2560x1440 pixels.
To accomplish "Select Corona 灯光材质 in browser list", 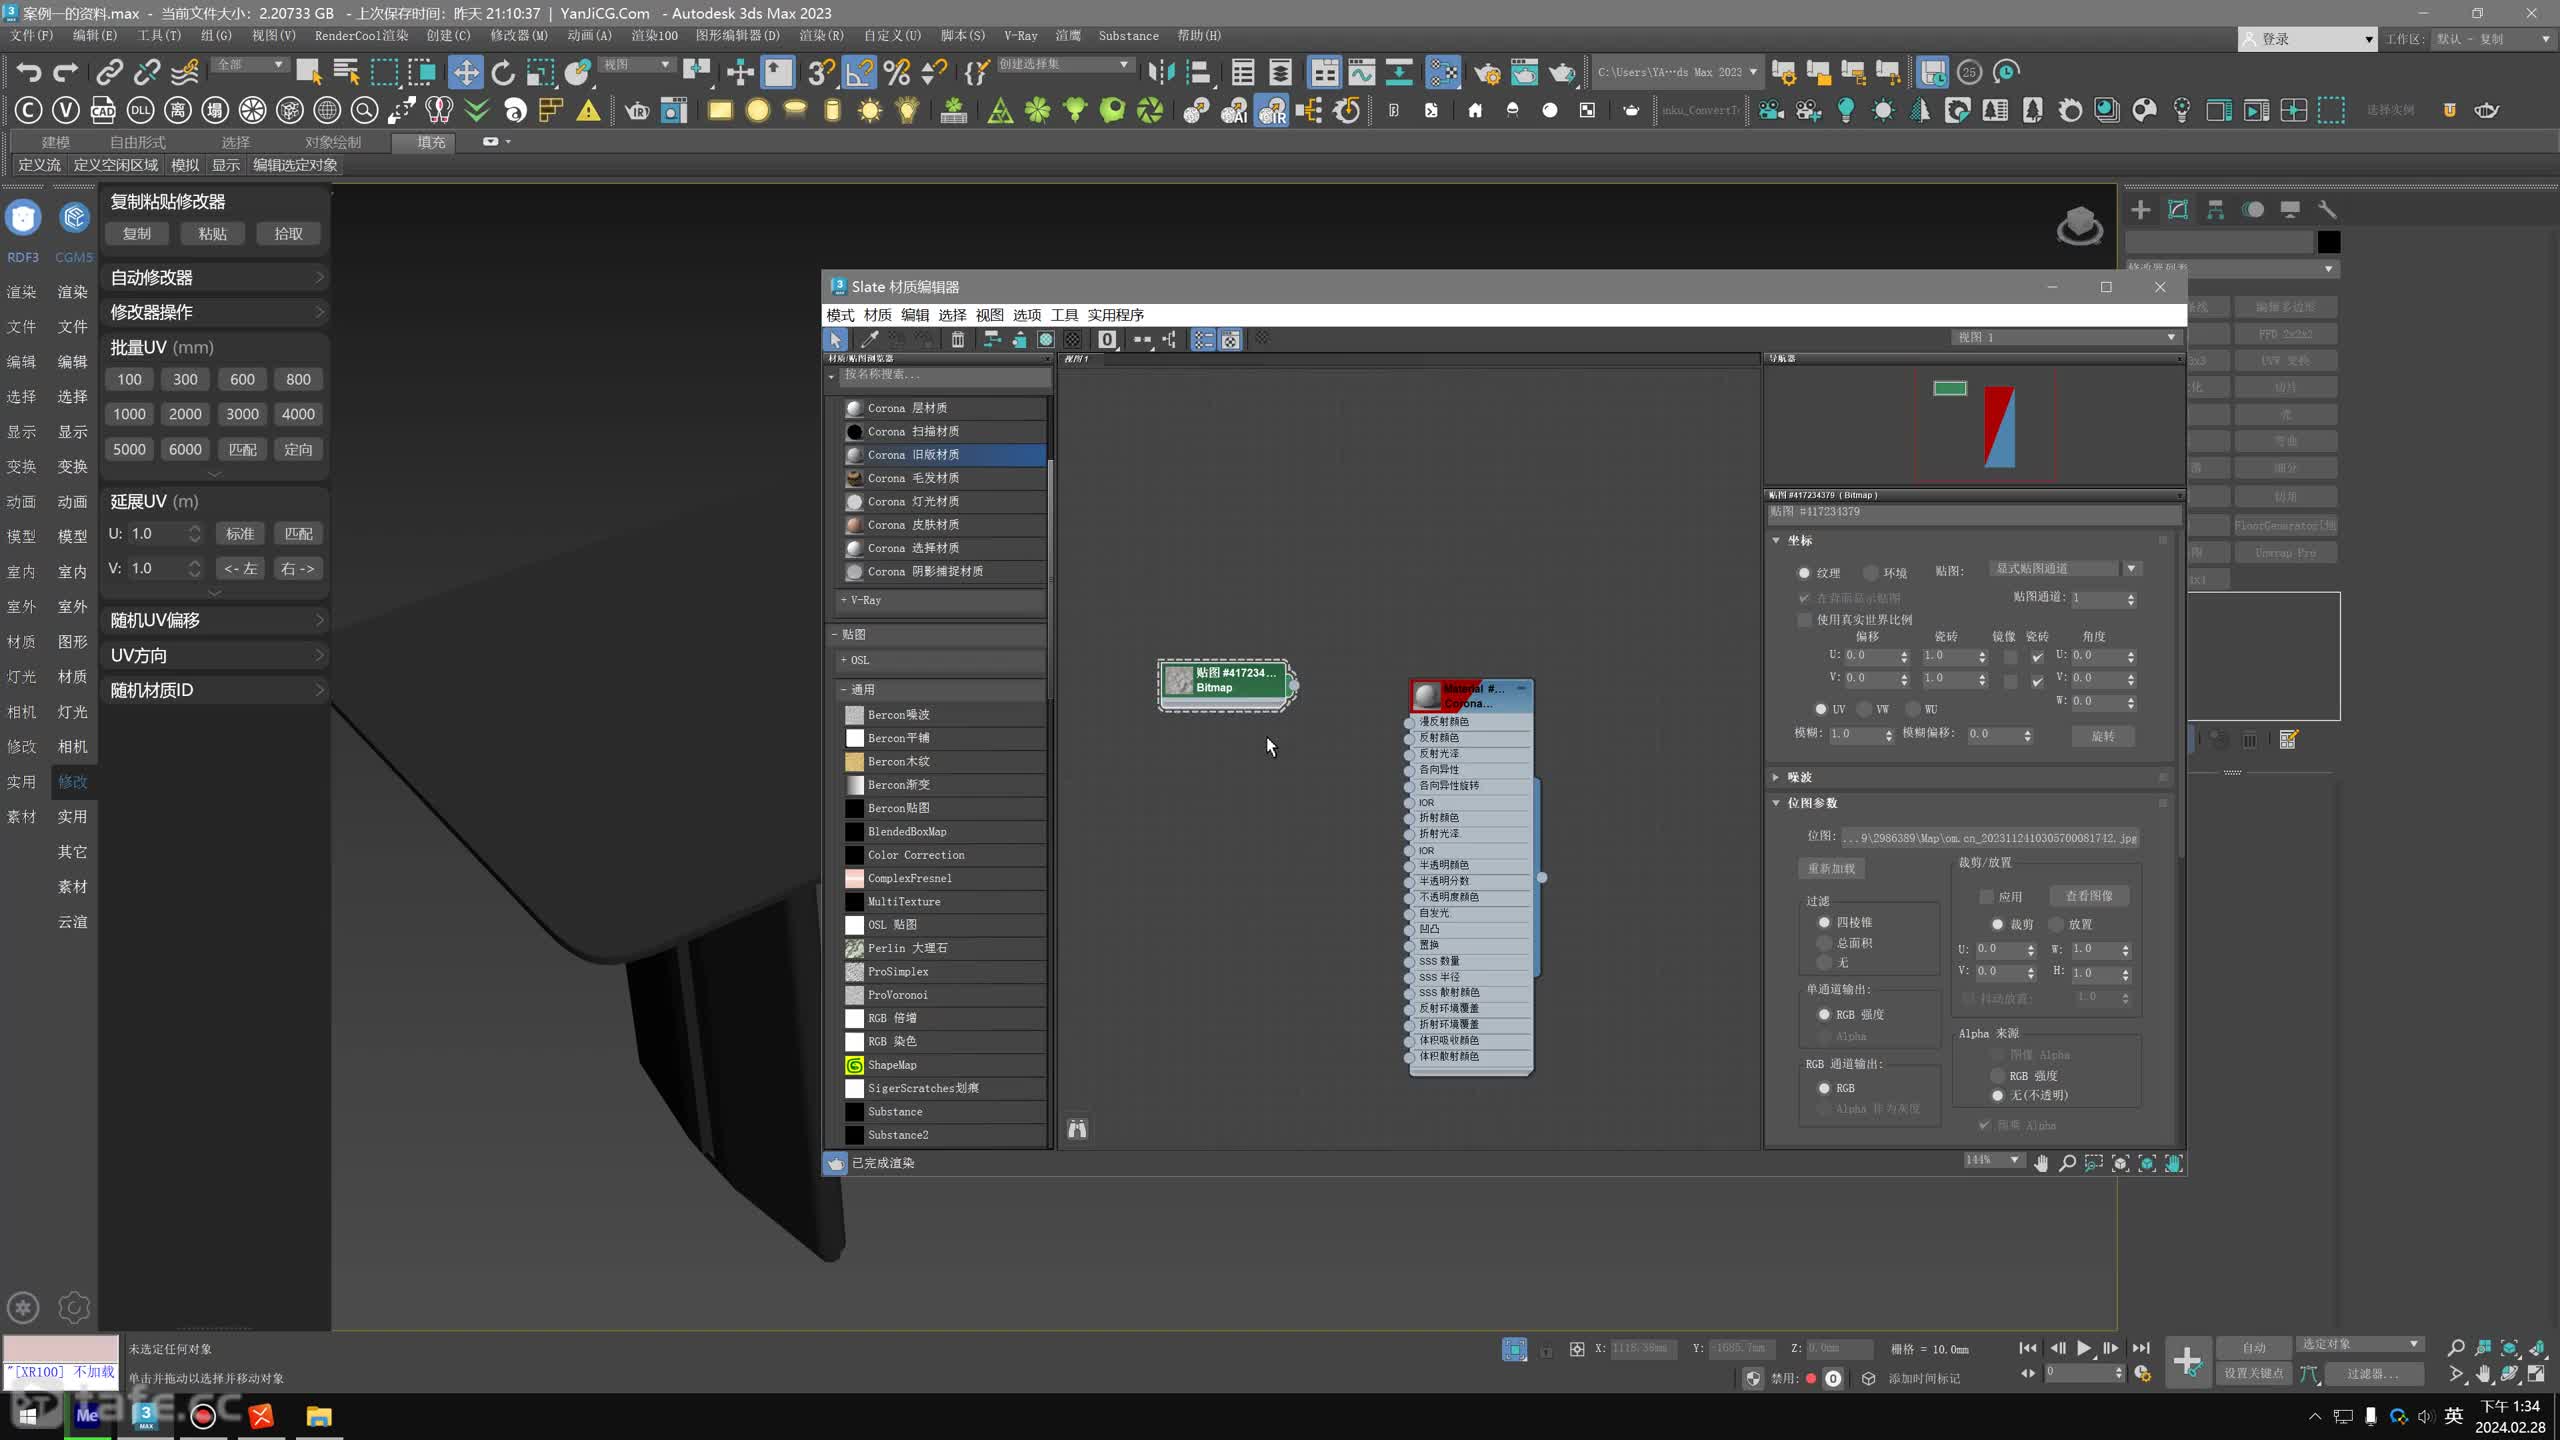I will [x=944, y=502].
